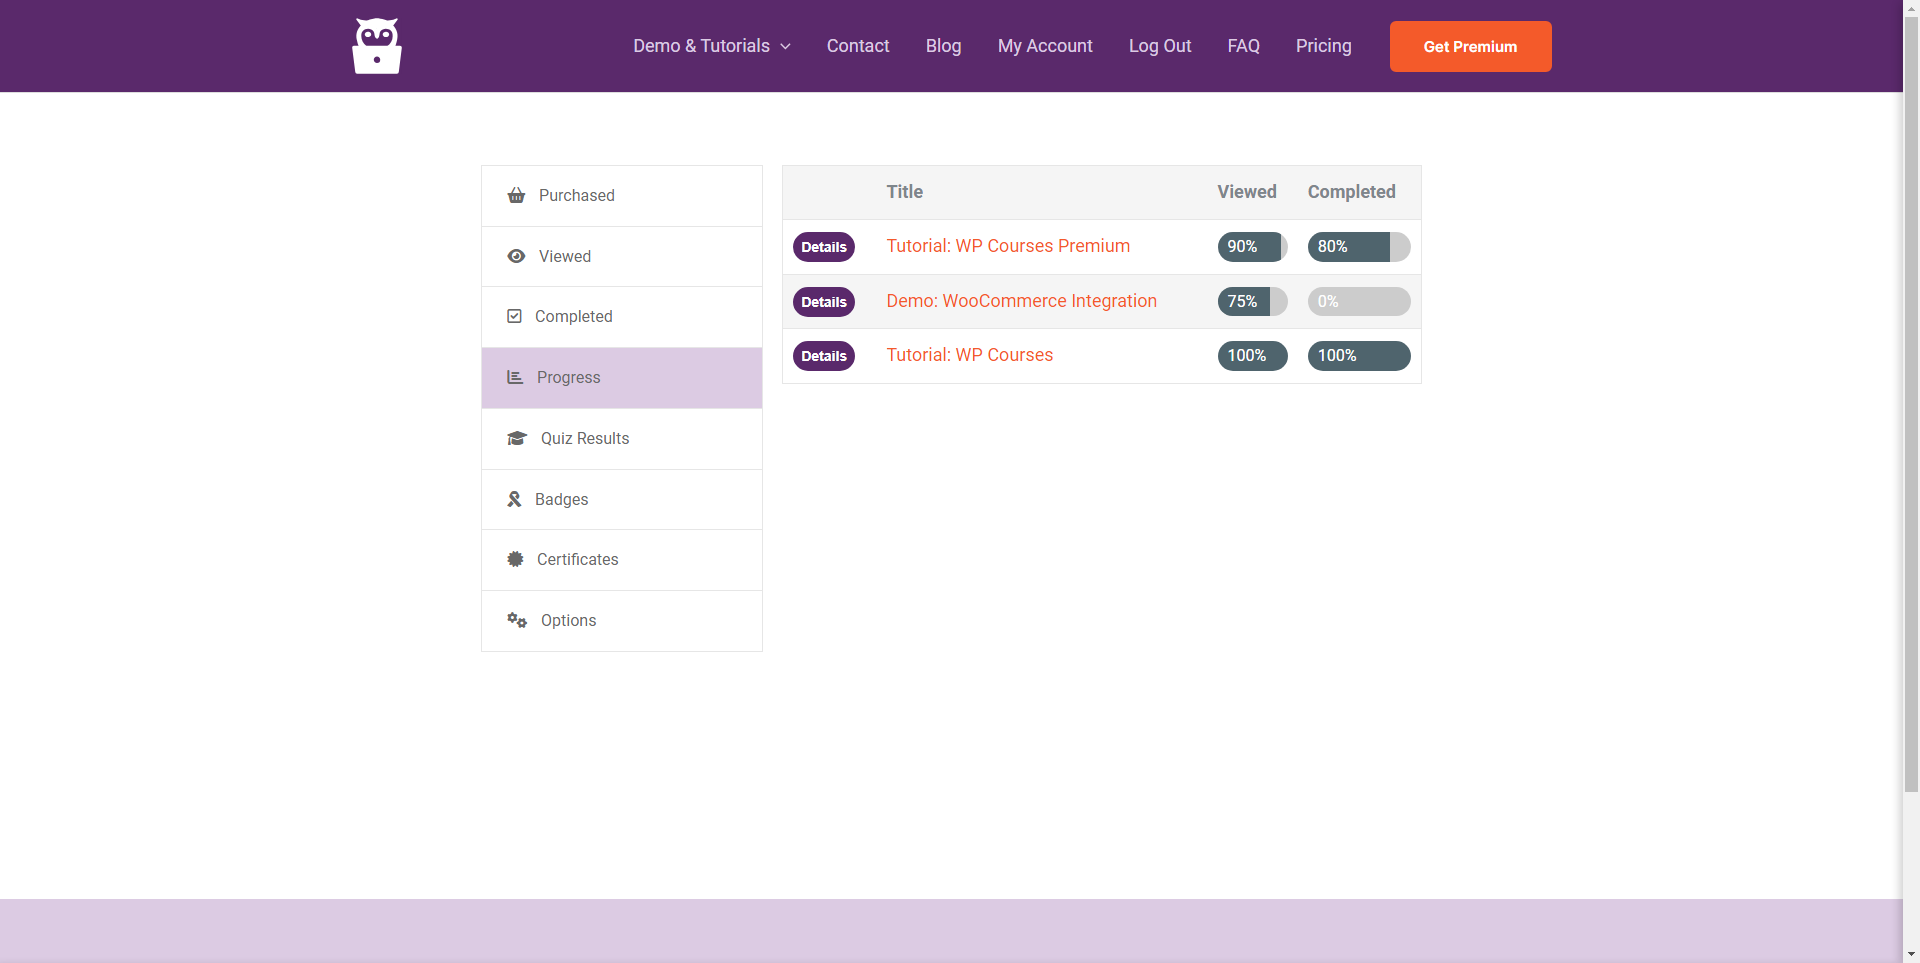Click the page vertical scrollbar thumb
The width and height of the screenshot is (1920, 963).
click(1912, 404)
